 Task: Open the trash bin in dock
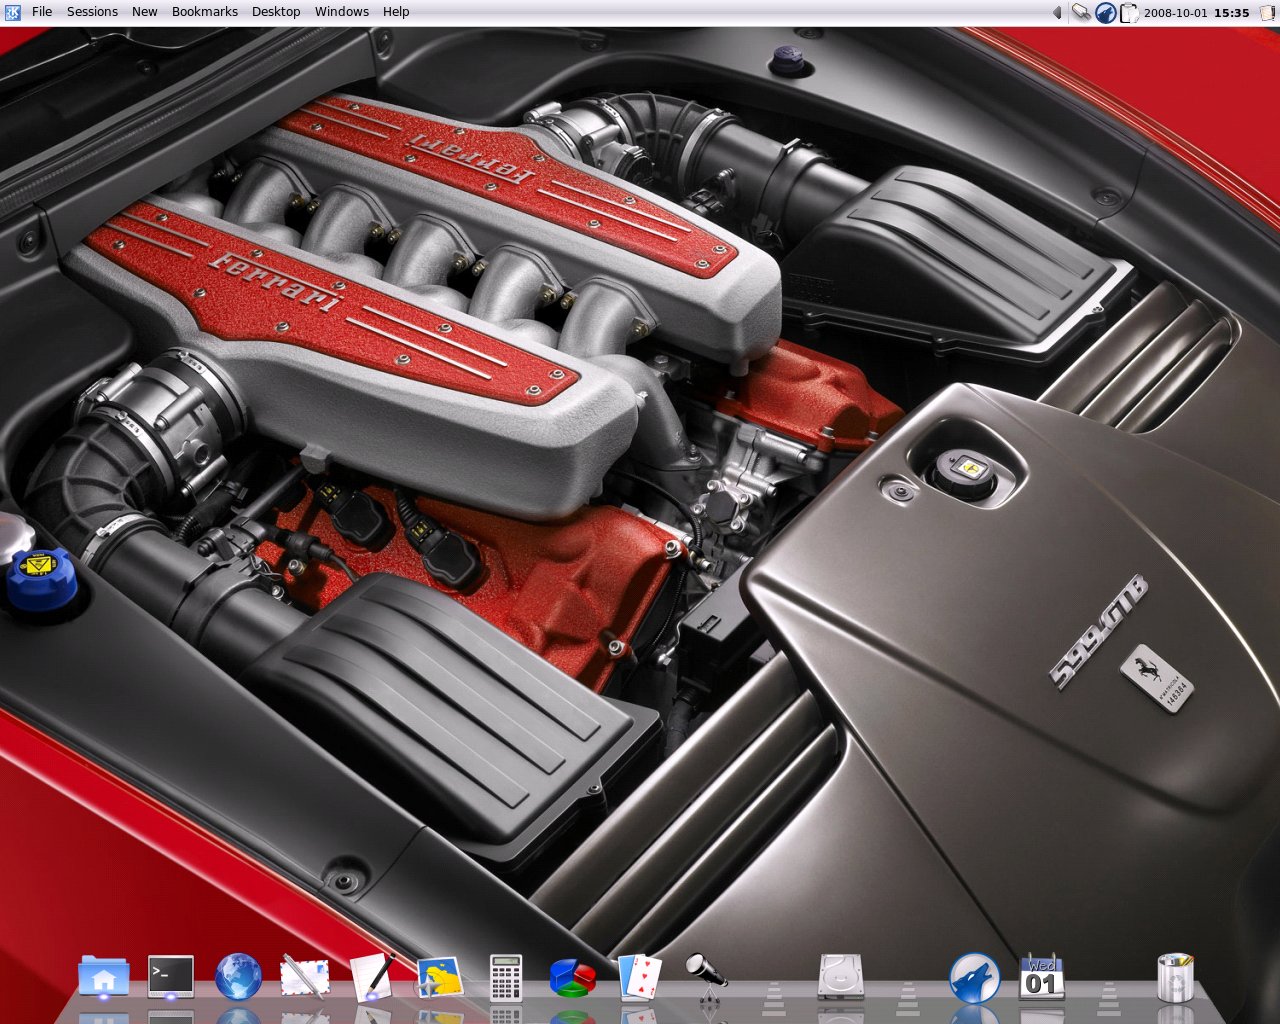1175,977
